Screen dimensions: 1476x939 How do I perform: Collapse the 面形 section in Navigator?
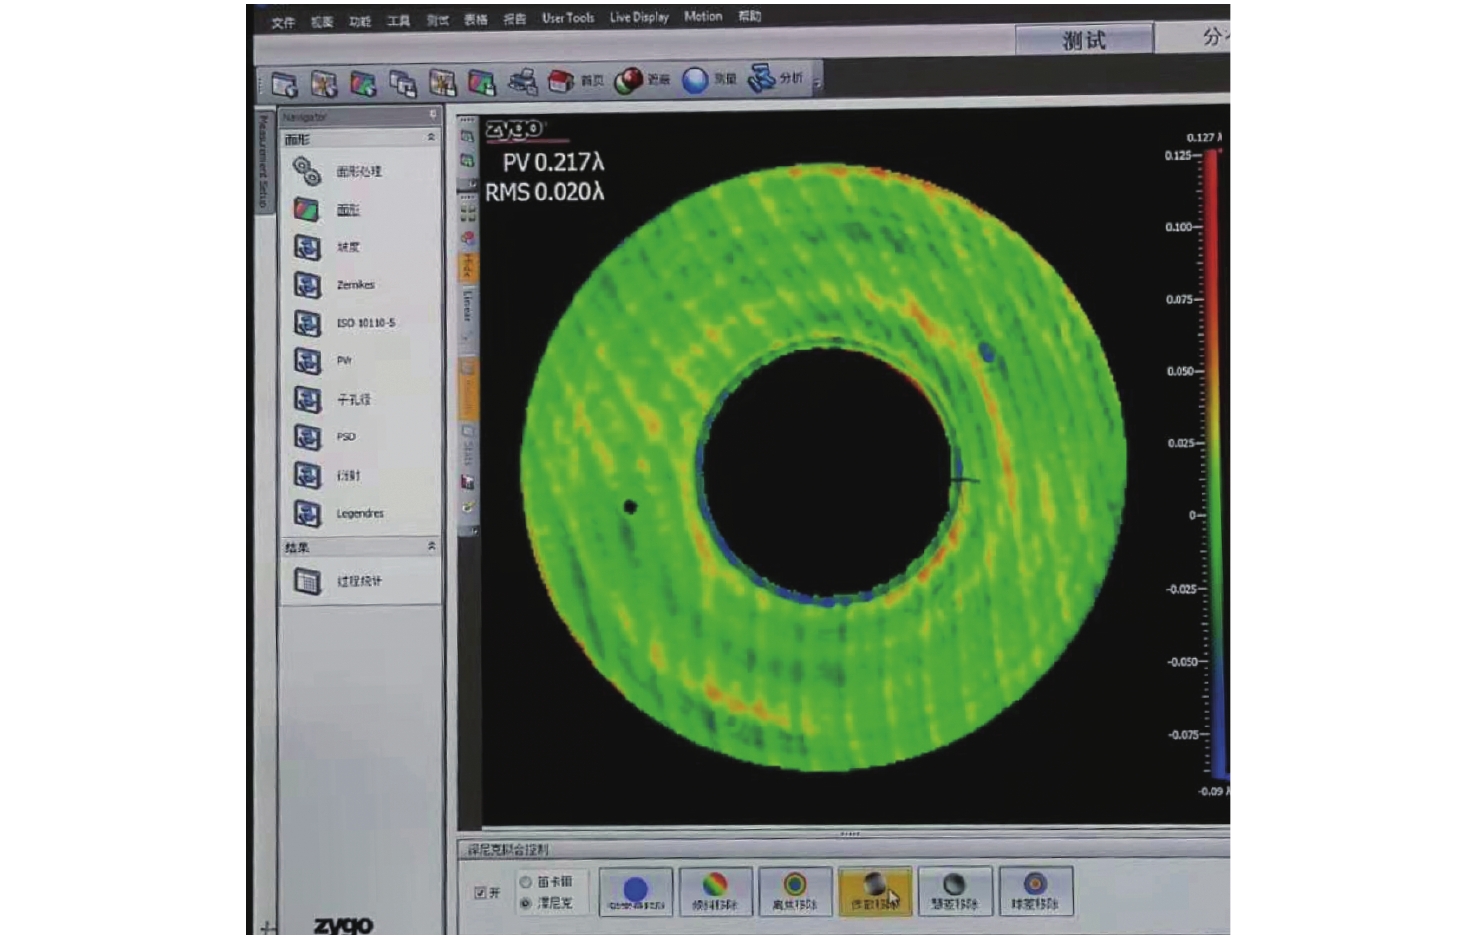coord(431,138)
